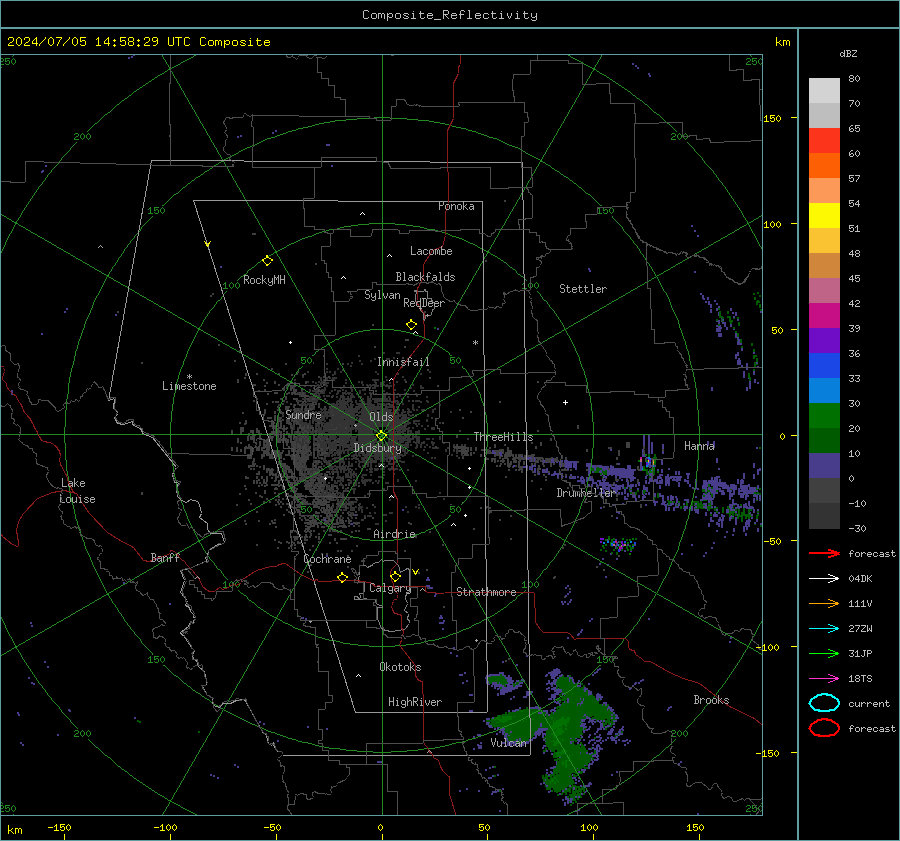Pick the violet swatch between 10 and 0 dBZ

[x=824, y=466]
